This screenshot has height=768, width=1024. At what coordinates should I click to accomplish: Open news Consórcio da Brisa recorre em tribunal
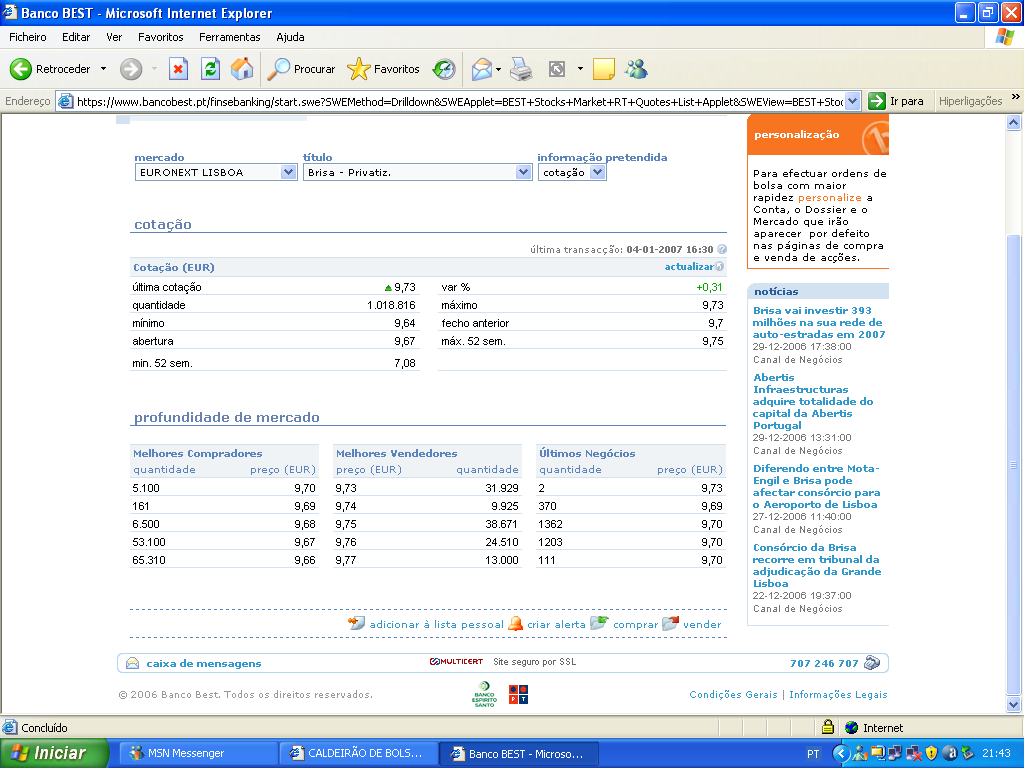[817, 566]
